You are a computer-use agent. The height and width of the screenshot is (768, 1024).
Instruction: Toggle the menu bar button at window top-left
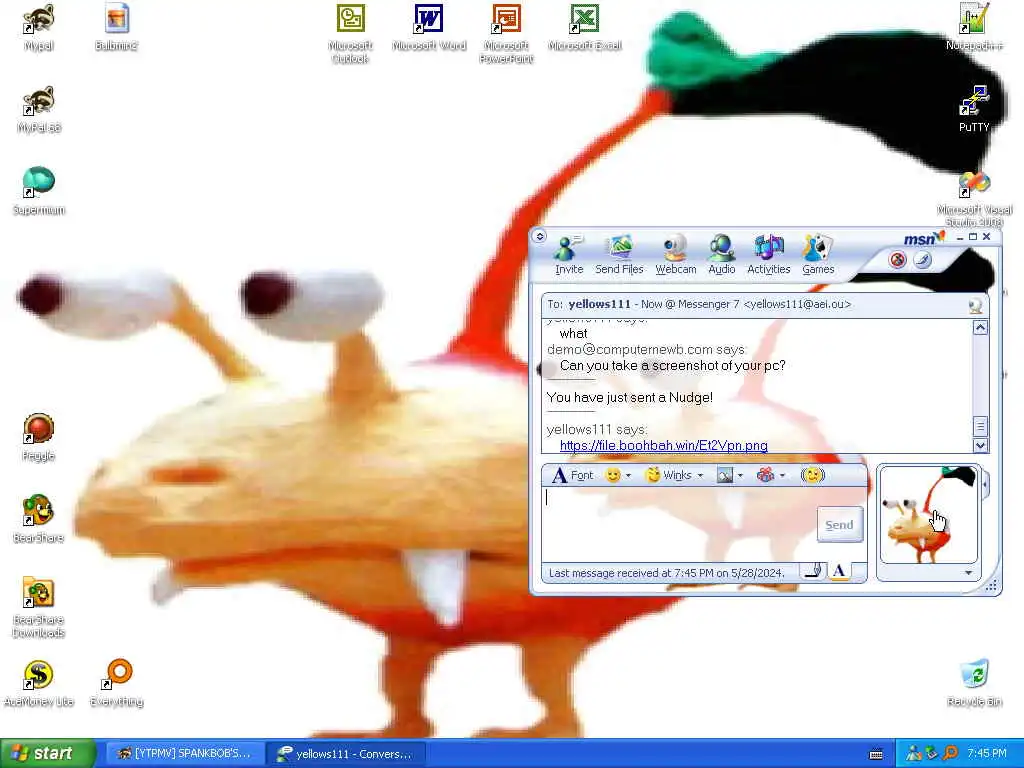tap(539, 236)
